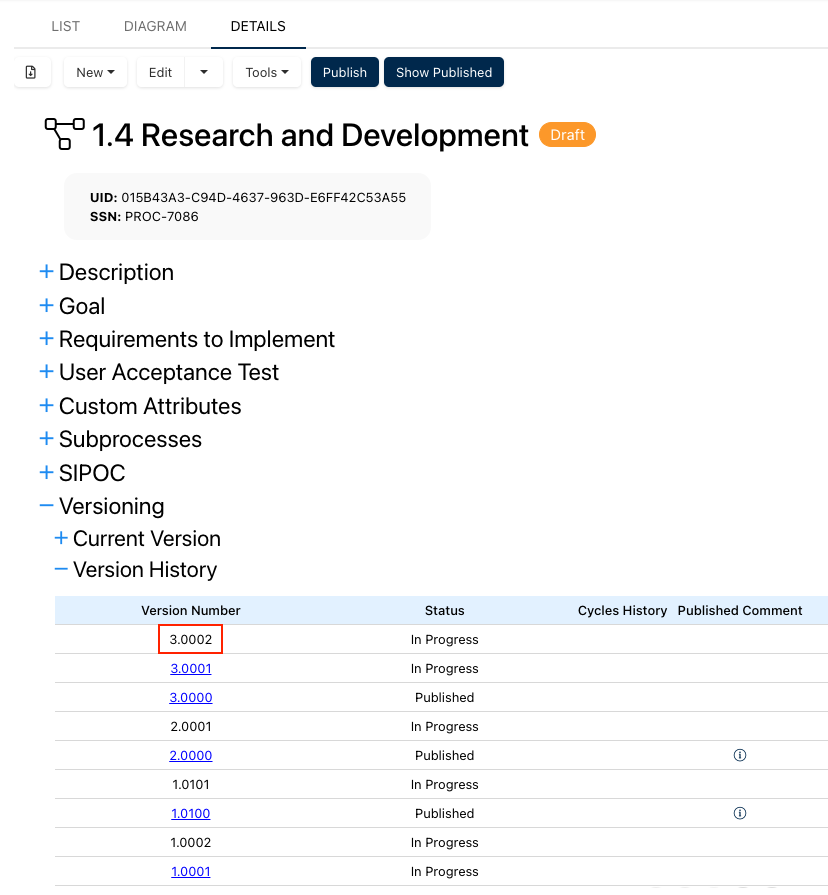Click the process diagram icon beside title
The image size is (828, 895).
tap(65, 134)
